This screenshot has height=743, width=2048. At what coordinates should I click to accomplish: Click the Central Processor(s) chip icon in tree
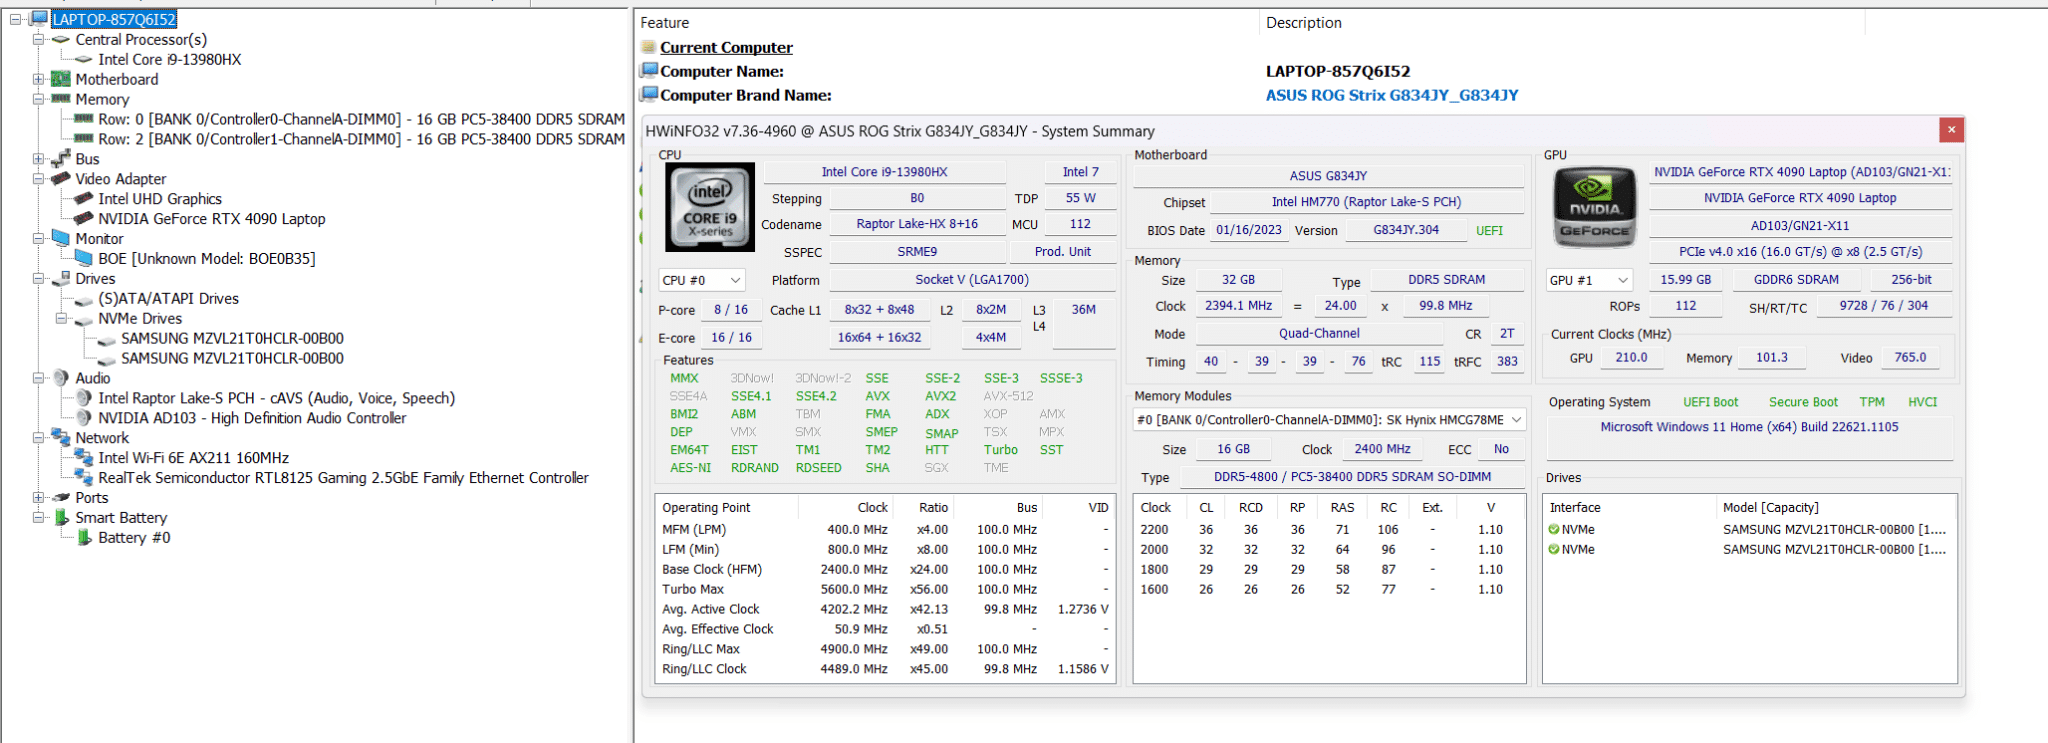click(x=61, y=39)
